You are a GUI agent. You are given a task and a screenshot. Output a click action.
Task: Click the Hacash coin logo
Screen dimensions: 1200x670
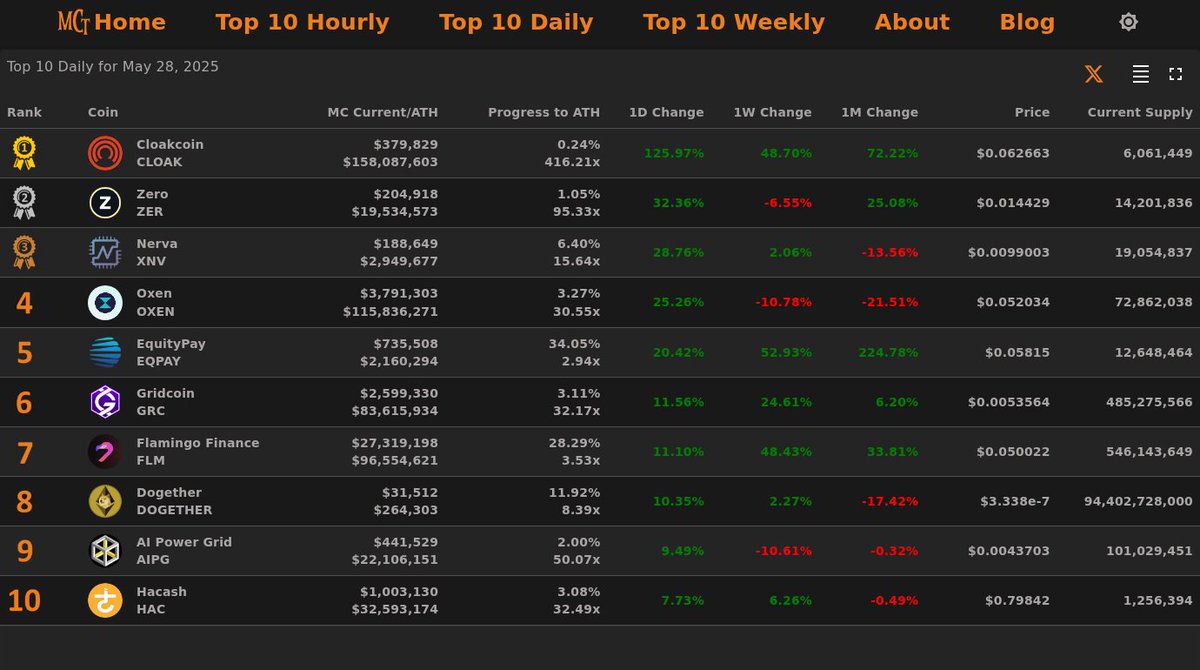(105, 600)
